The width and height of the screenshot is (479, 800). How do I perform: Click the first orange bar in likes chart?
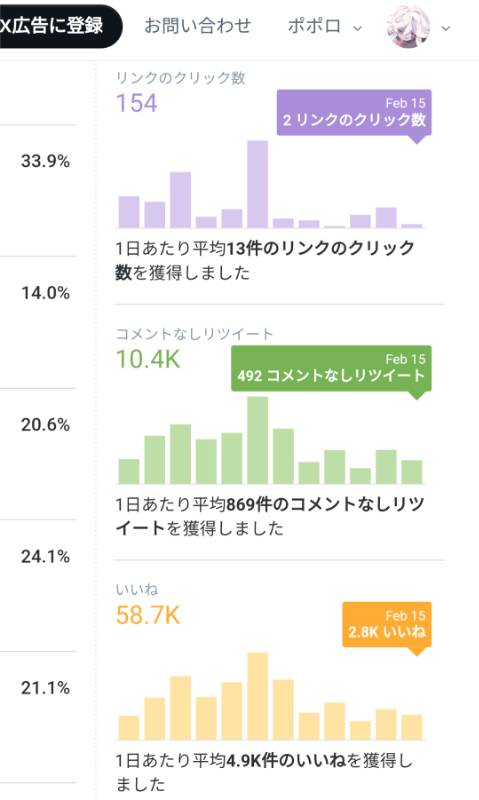pyautogui.click(x=129, y=728)
